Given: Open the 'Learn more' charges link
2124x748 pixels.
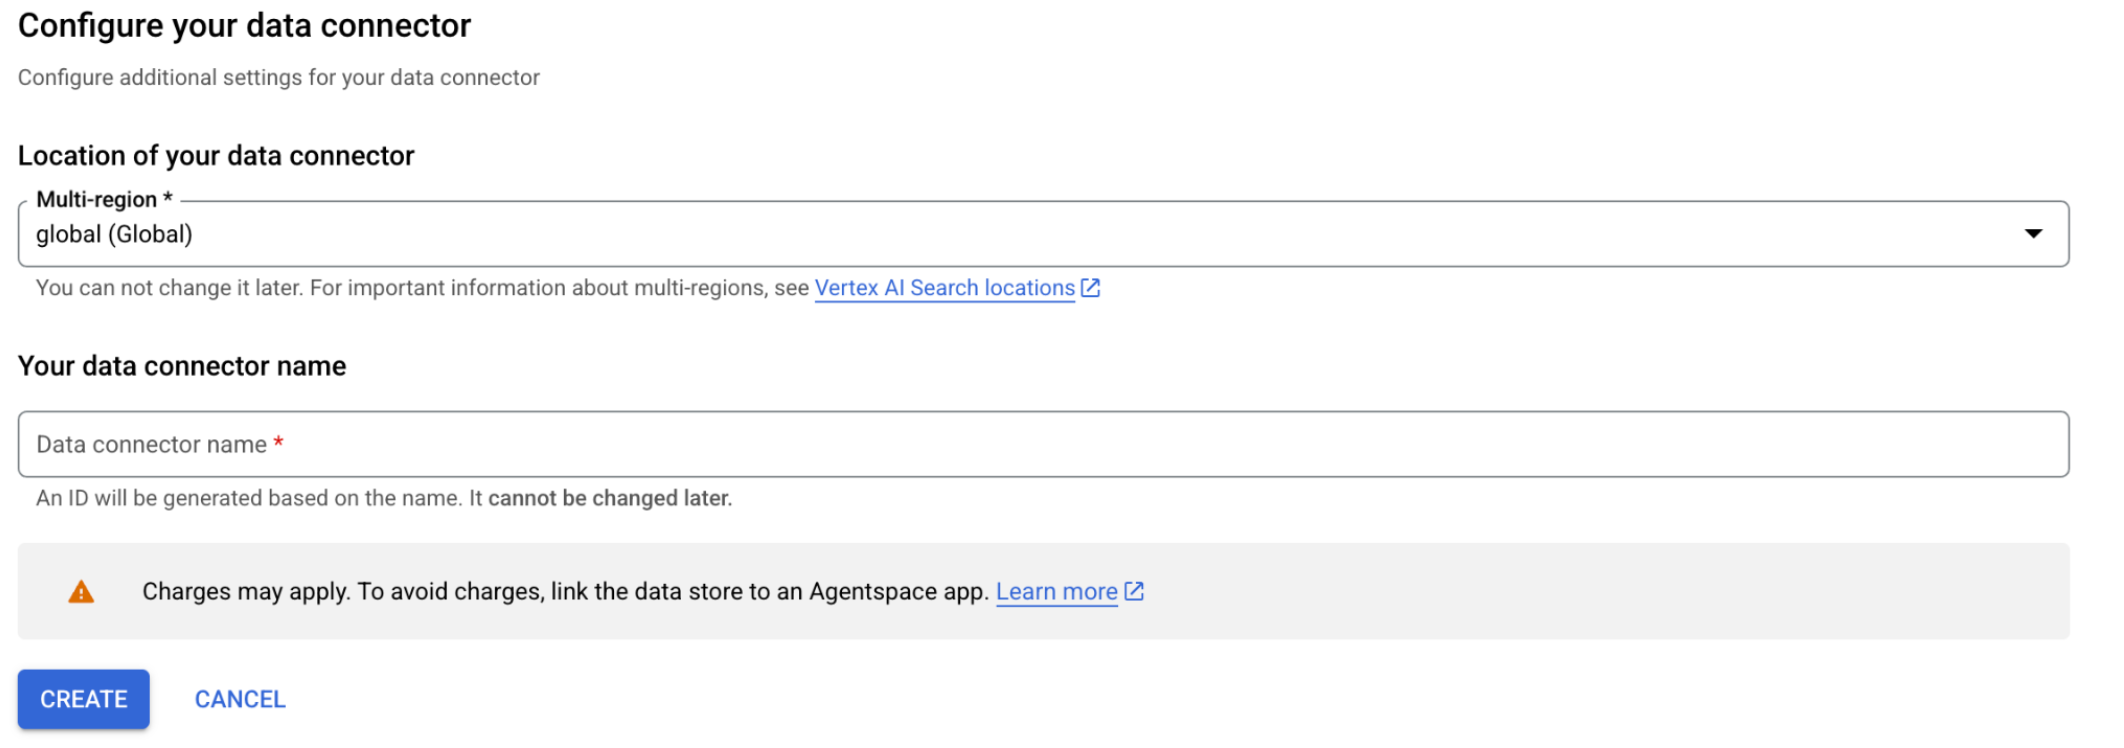Looking at the screenshot, I should pos(1056,592).
